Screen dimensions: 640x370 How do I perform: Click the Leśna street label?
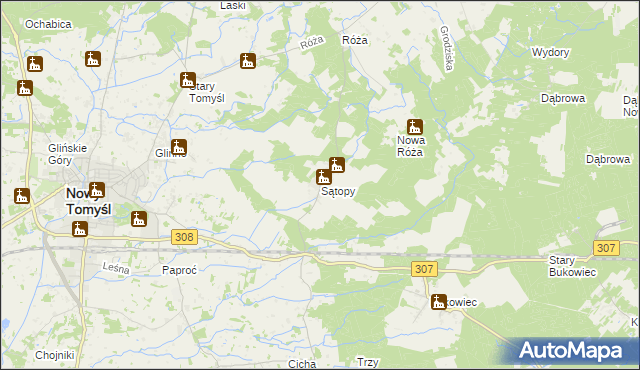point(116,268)
